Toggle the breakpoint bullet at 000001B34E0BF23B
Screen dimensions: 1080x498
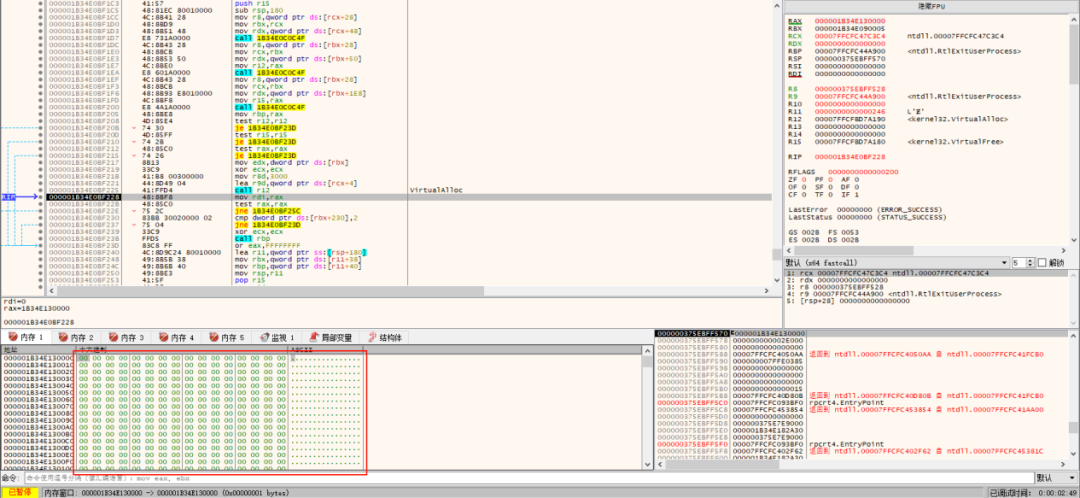coord(43,239)
